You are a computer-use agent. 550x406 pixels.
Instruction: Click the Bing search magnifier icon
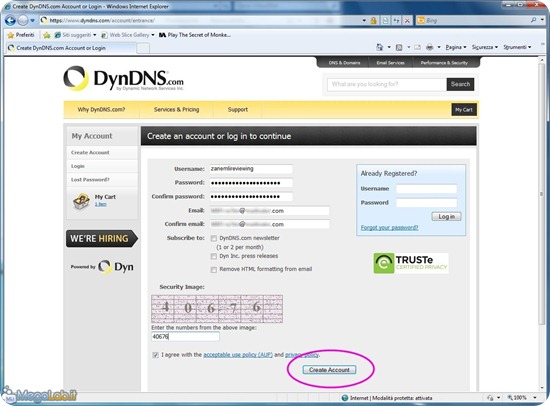point(534,20)
